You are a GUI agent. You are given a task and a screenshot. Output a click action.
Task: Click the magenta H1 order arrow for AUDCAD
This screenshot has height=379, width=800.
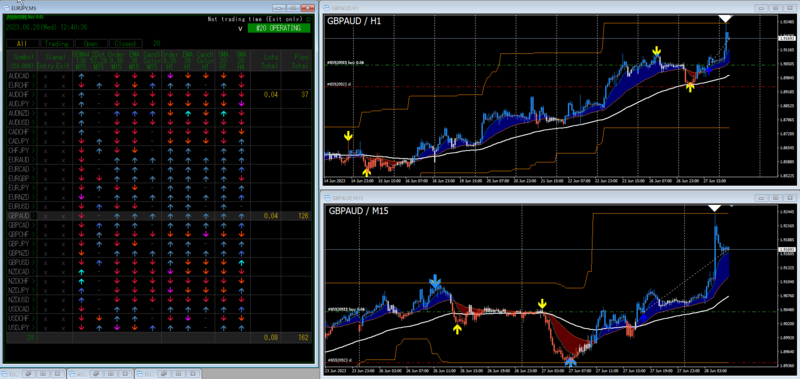click(x=170, y=75)
